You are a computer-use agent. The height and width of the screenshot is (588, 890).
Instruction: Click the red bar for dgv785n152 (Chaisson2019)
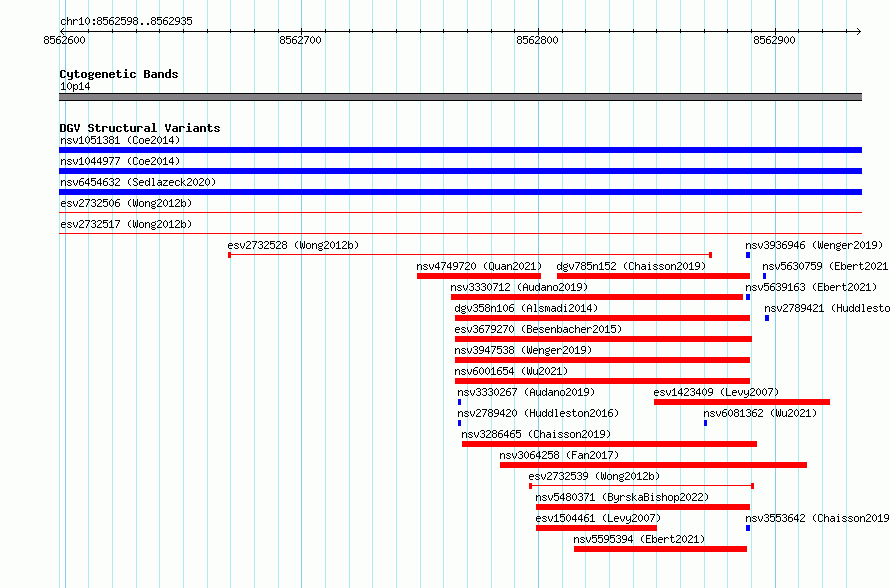tap(653, 276)
